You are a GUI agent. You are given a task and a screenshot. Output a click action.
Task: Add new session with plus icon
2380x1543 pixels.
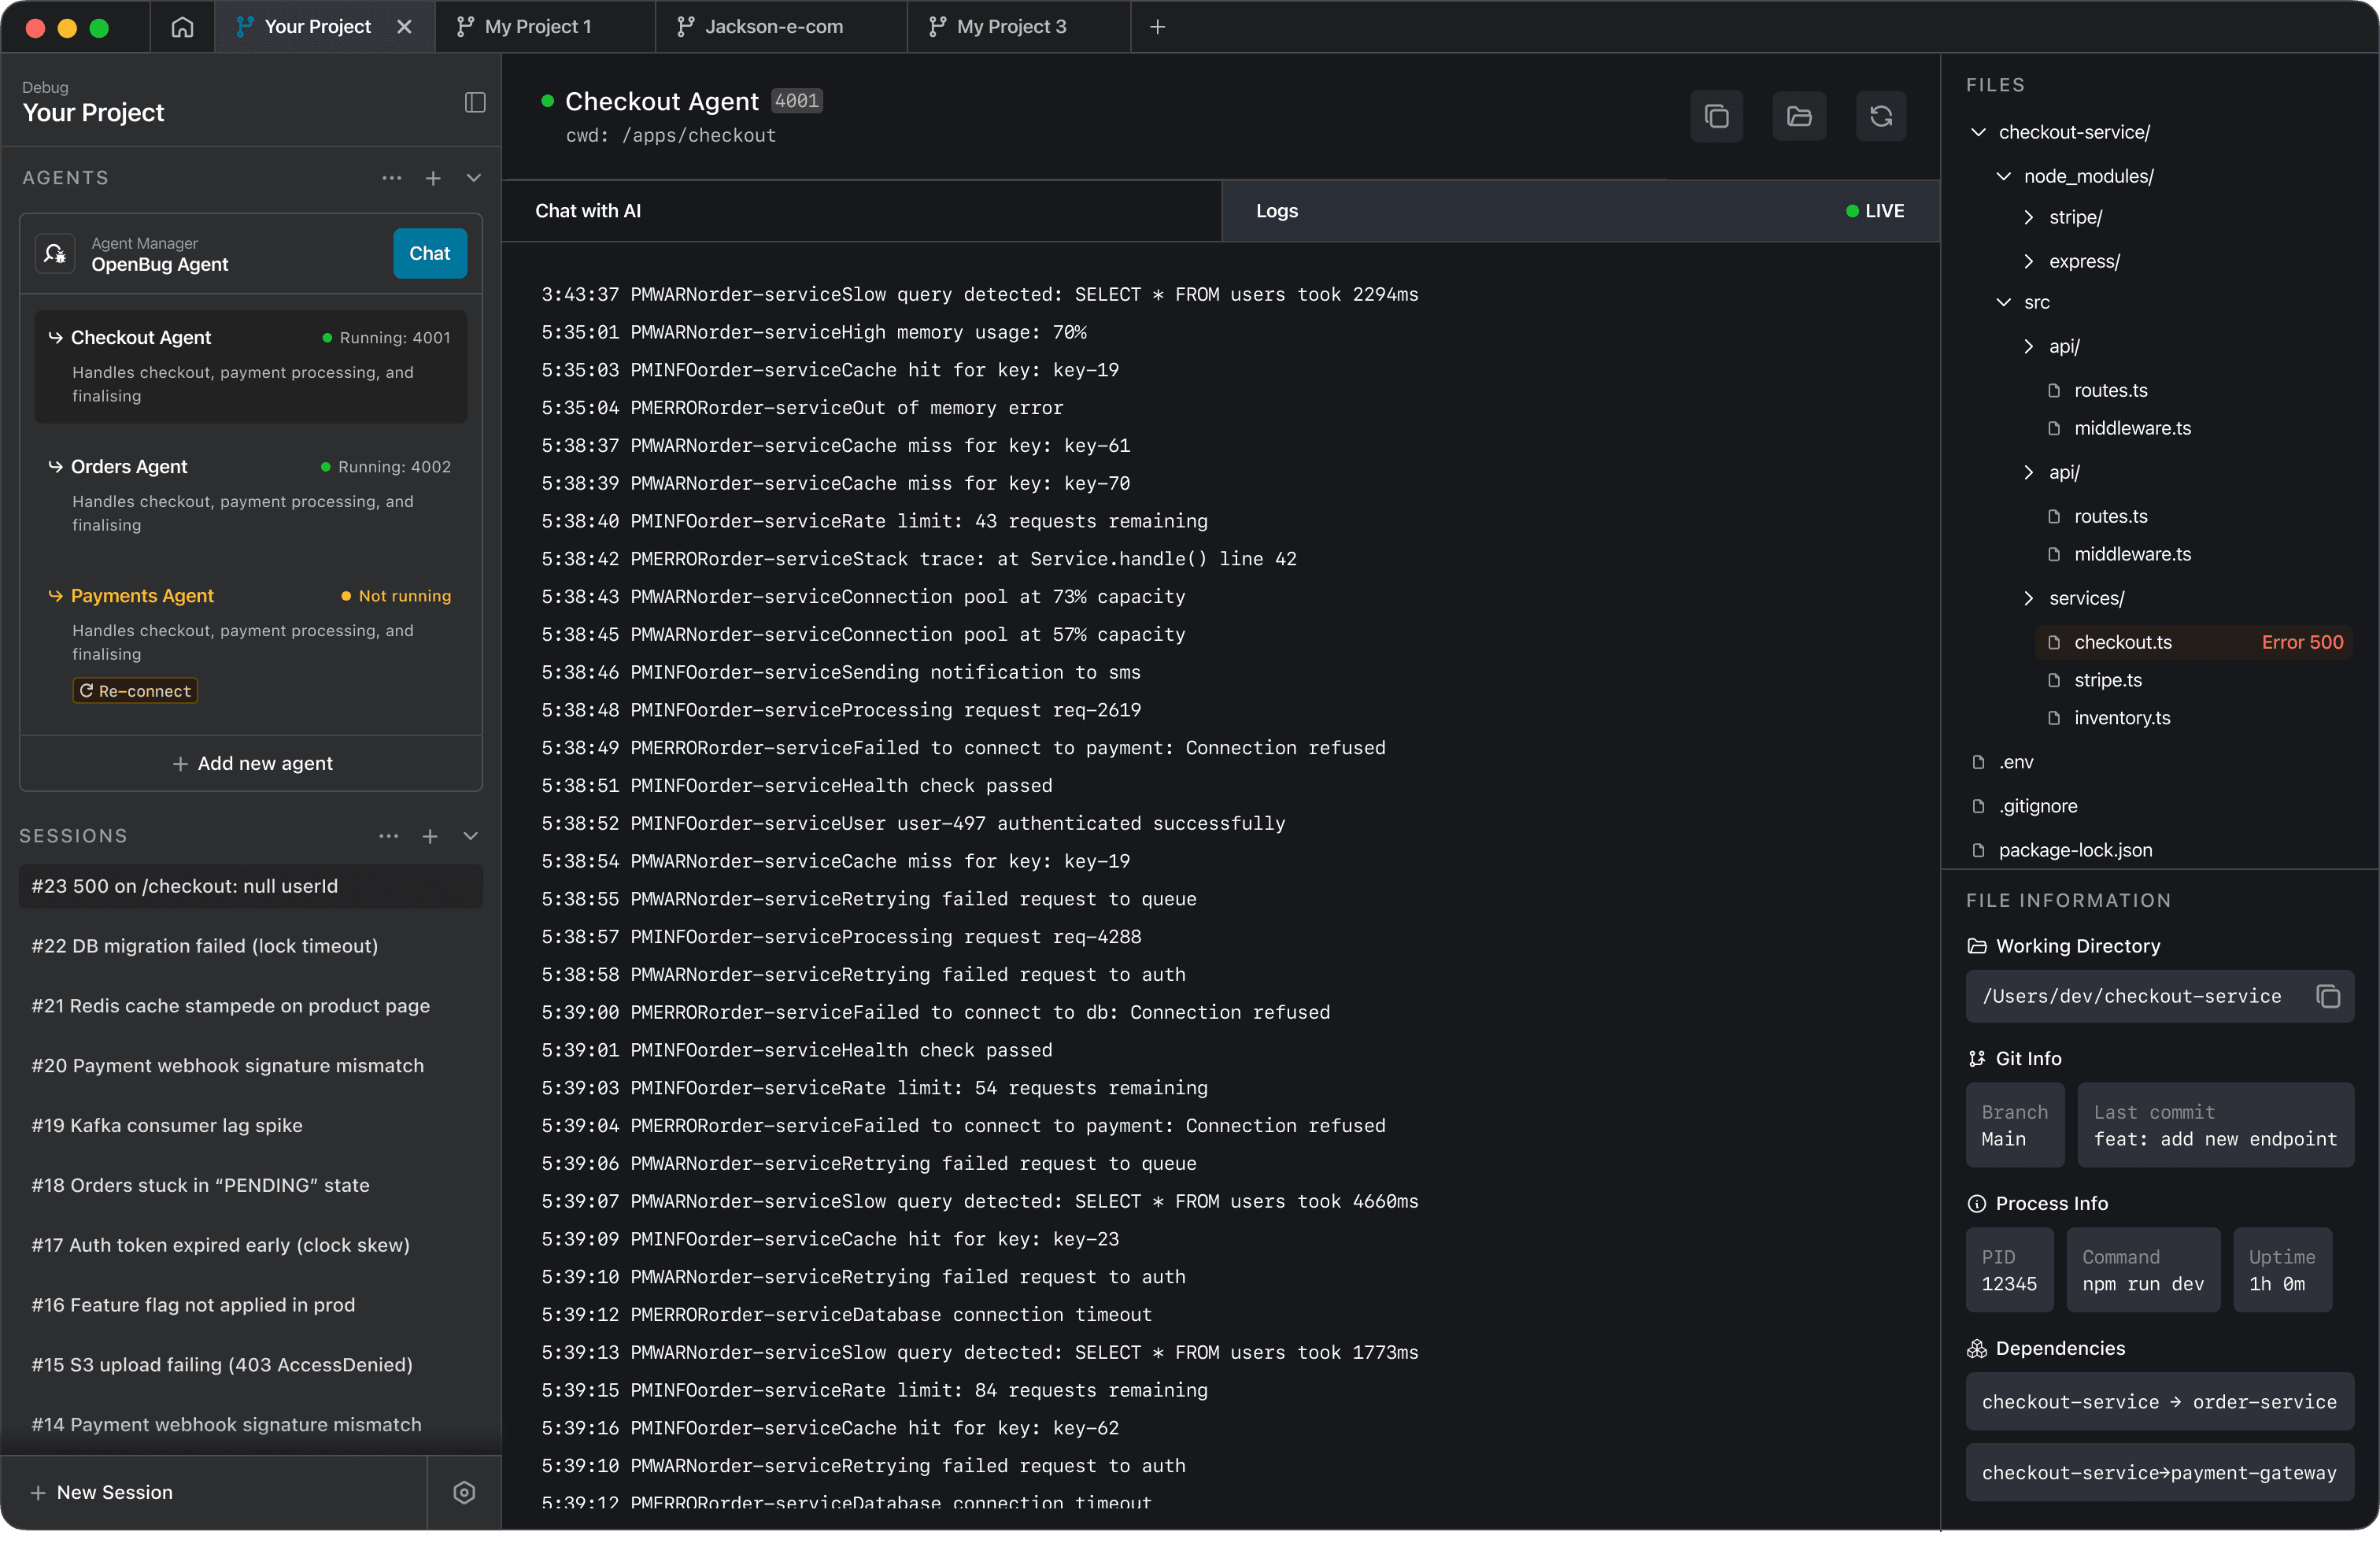click(x=430, y=836)
